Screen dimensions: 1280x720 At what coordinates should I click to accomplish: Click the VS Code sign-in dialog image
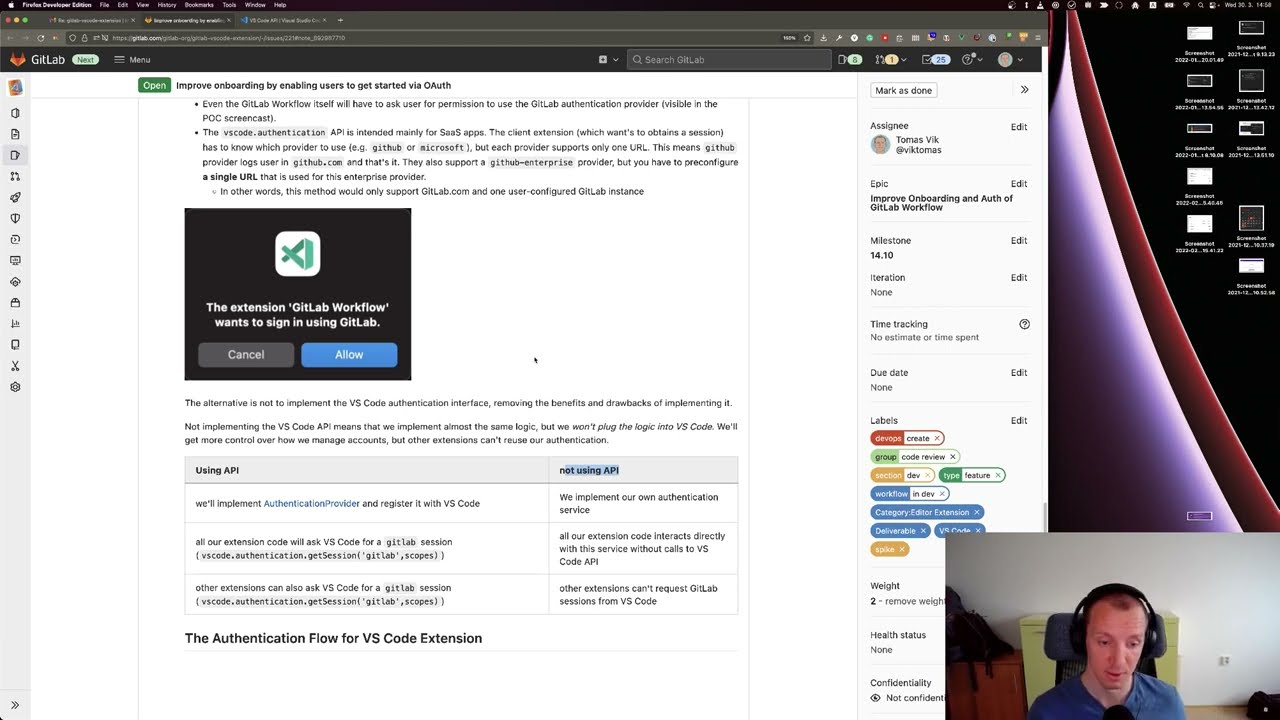[298, 294]
